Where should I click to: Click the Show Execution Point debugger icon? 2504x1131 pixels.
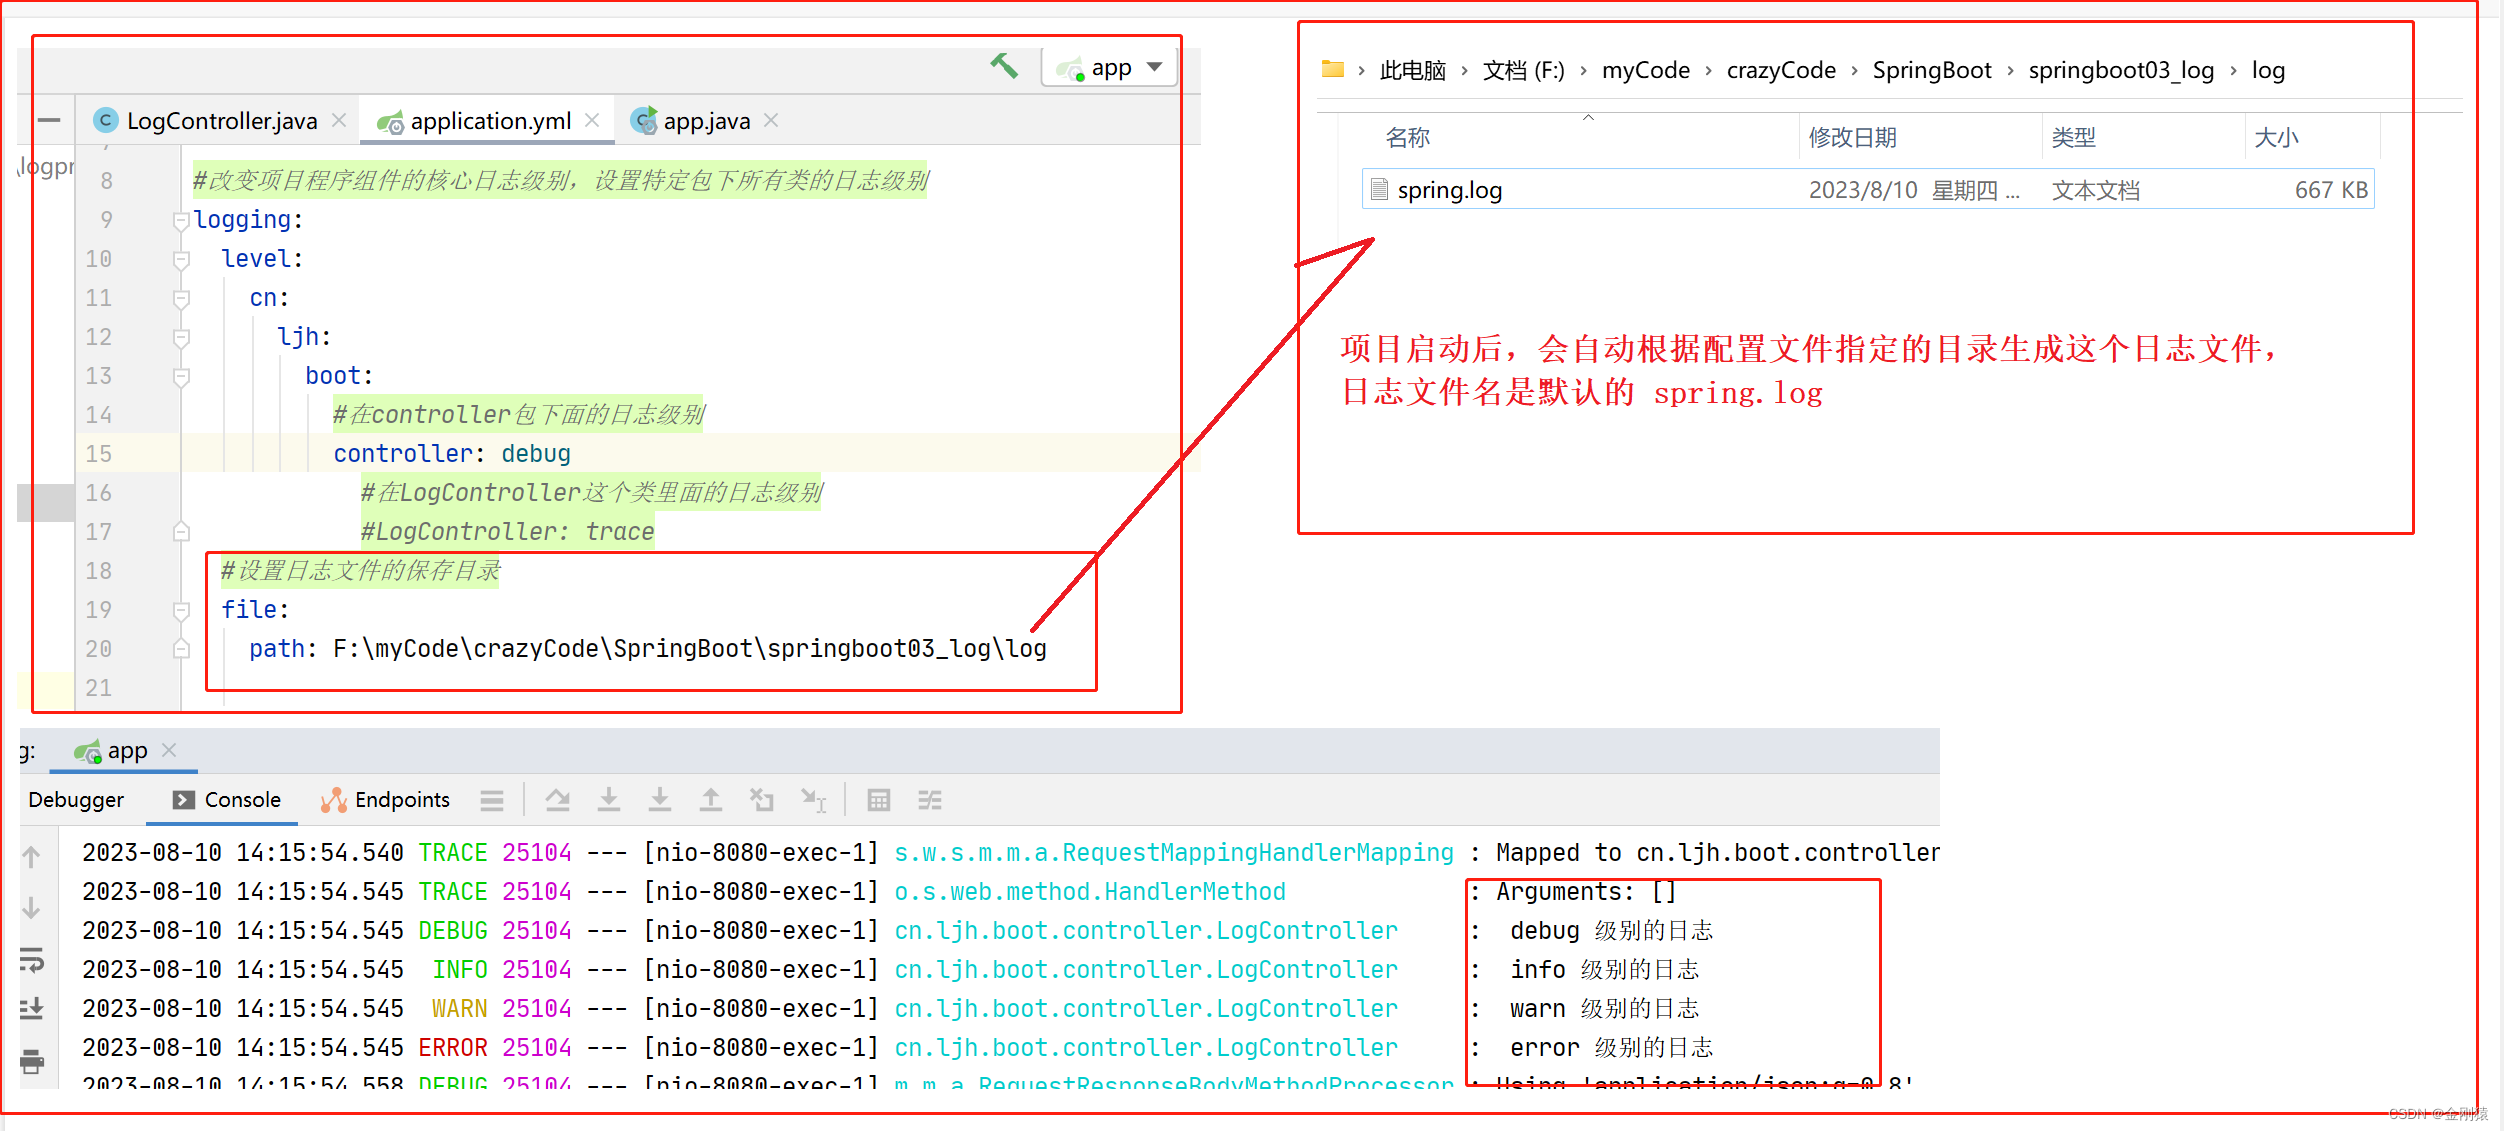(x=490, y=800)
